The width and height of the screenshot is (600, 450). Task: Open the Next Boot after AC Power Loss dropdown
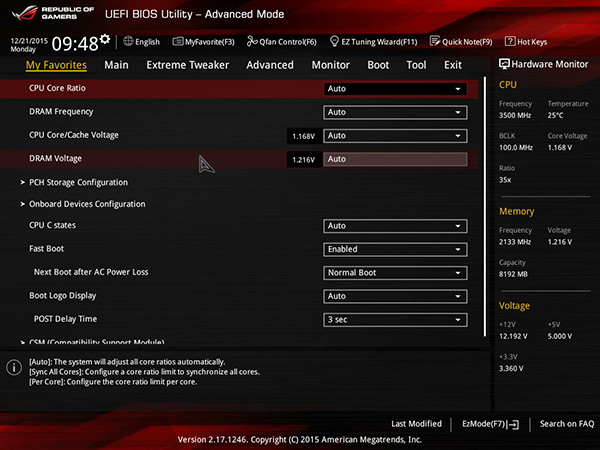tap(395, 273)
